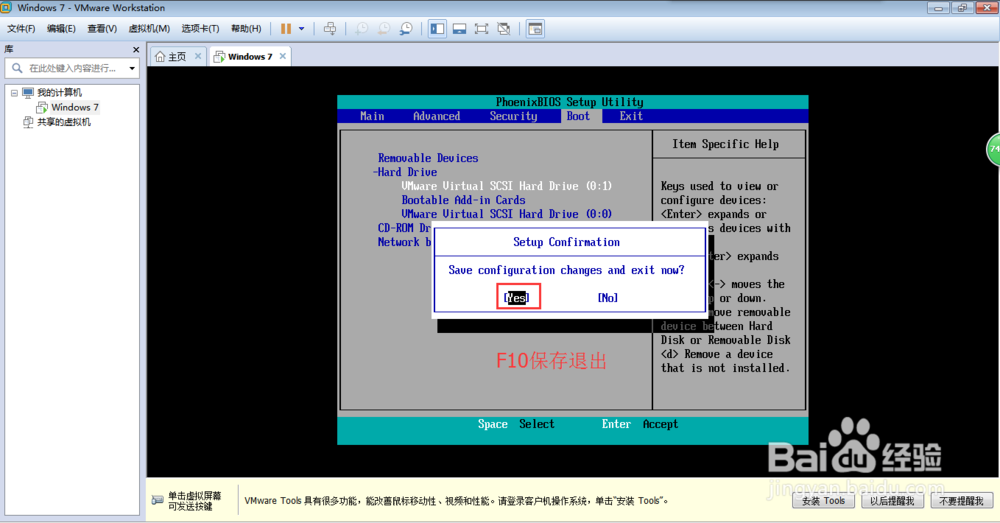Select 共享的虚拟机 in the library tree
The height and width of the screenshot is (523, 1000).
pos(64,122)
